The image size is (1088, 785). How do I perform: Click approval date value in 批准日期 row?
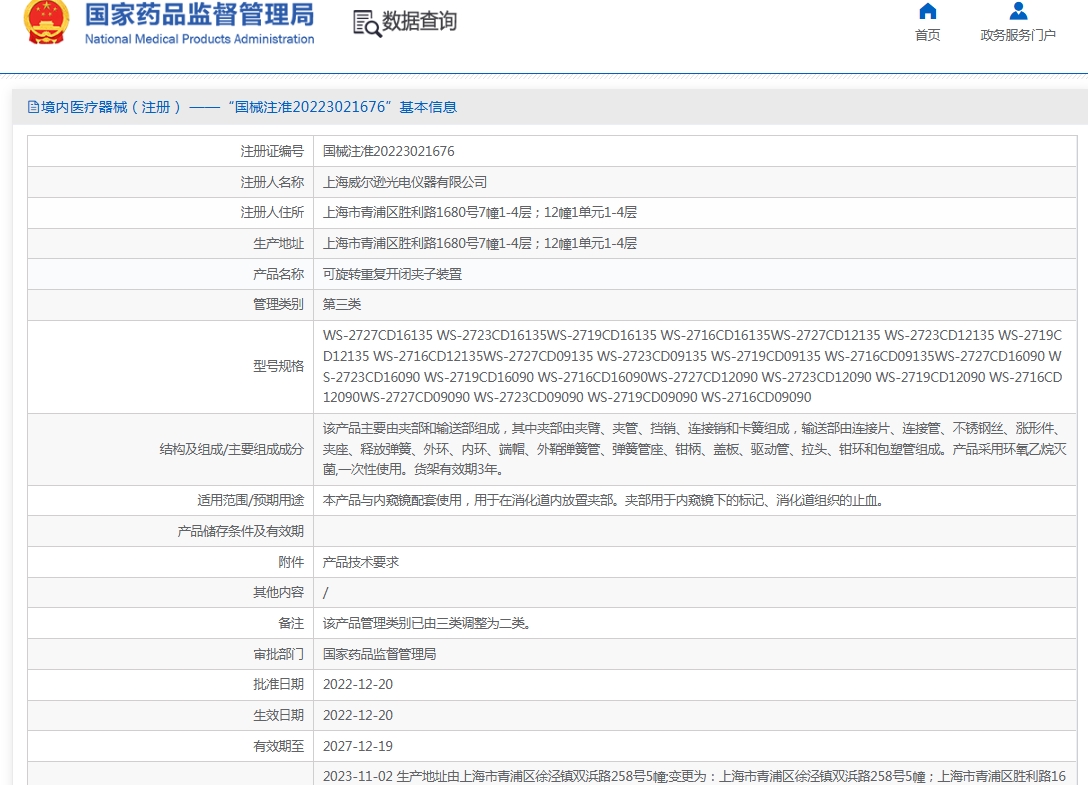pos(358,684)
